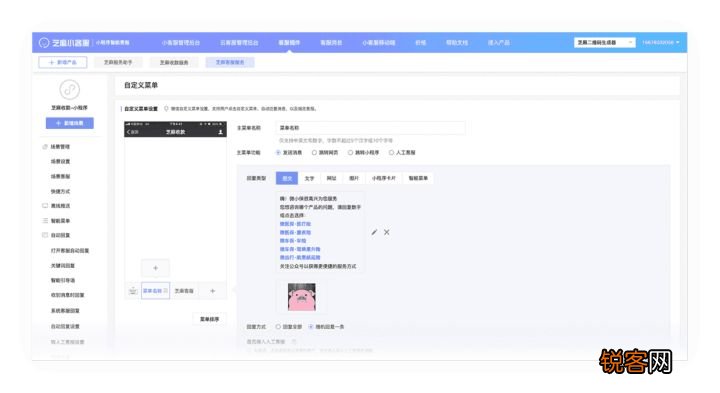The height and width of the screenshot is (393, 720).
Task: Click the pencil edit icon beside reply message
Action: coord(374,232)
